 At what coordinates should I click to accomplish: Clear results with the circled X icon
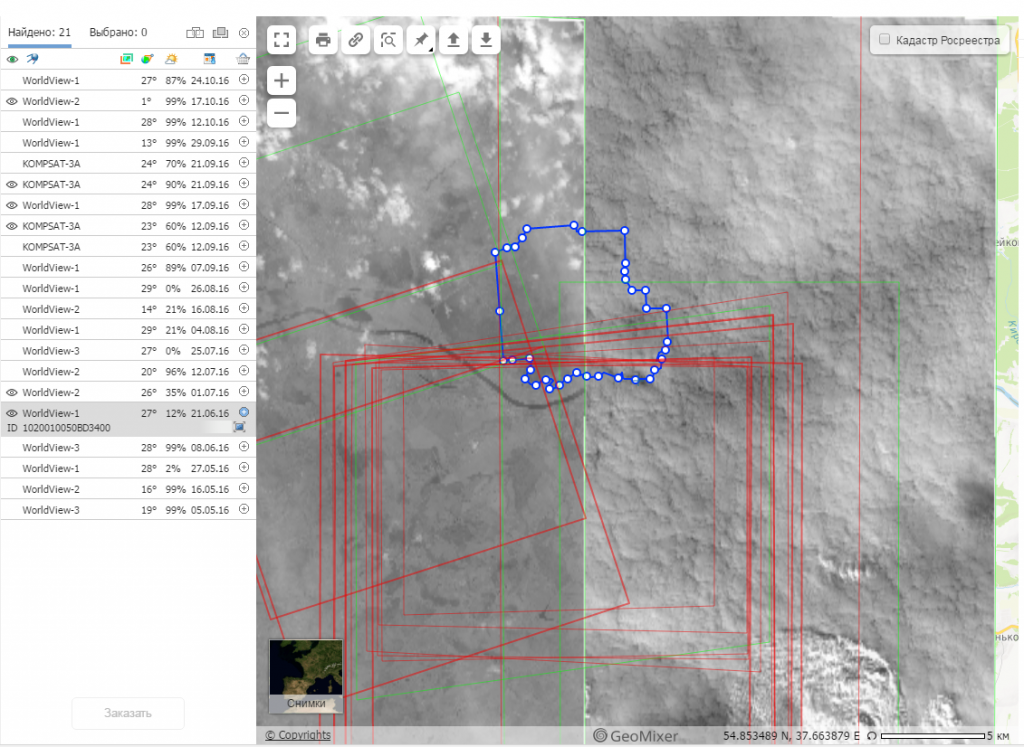point(243,33)
